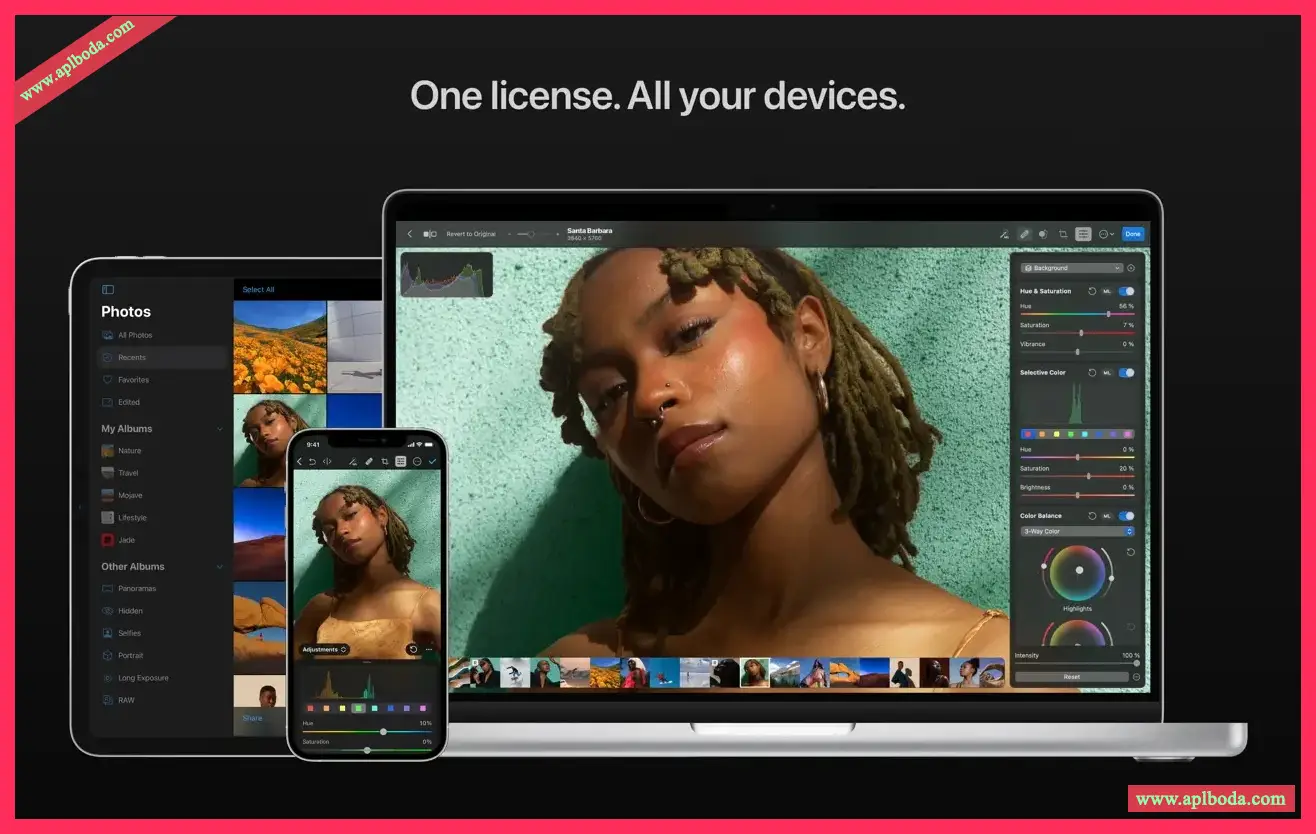This screenshot has width=1316, height=834.
Task: Click the retouch brush icon in Mac toolbar
Action: point(1024,234)
